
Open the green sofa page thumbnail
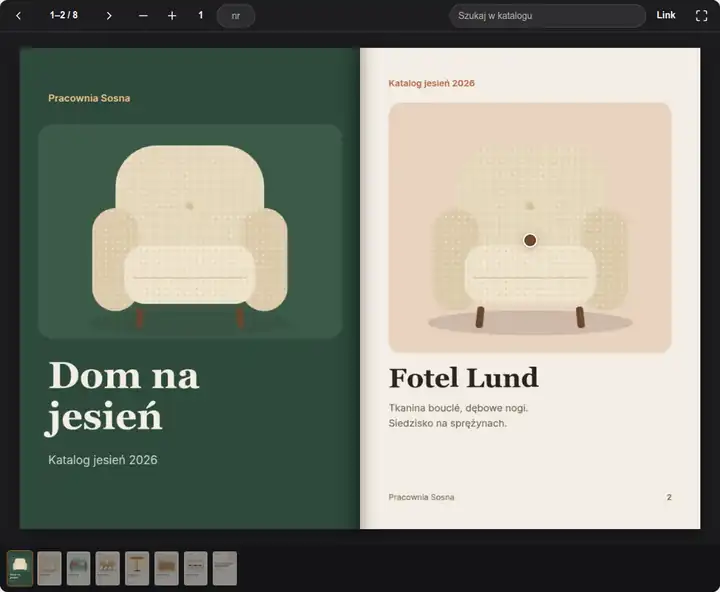(x=79, y=568)
